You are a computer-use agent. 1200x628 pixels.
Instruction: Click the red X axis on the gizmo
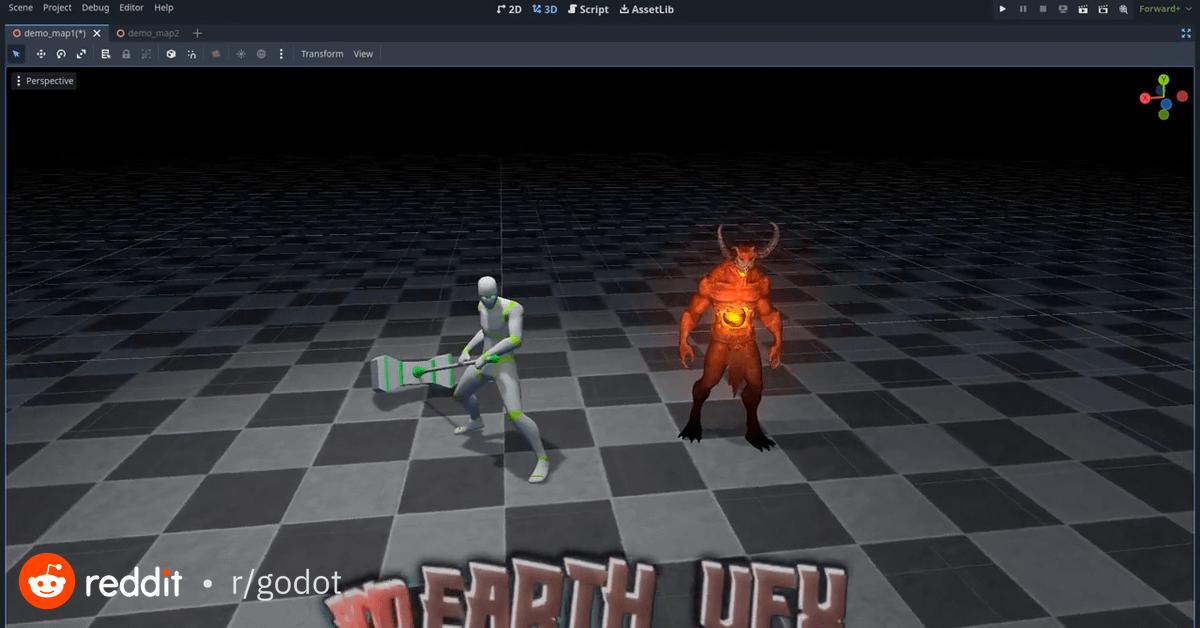pyautogui.click(x=1145, y=98)
